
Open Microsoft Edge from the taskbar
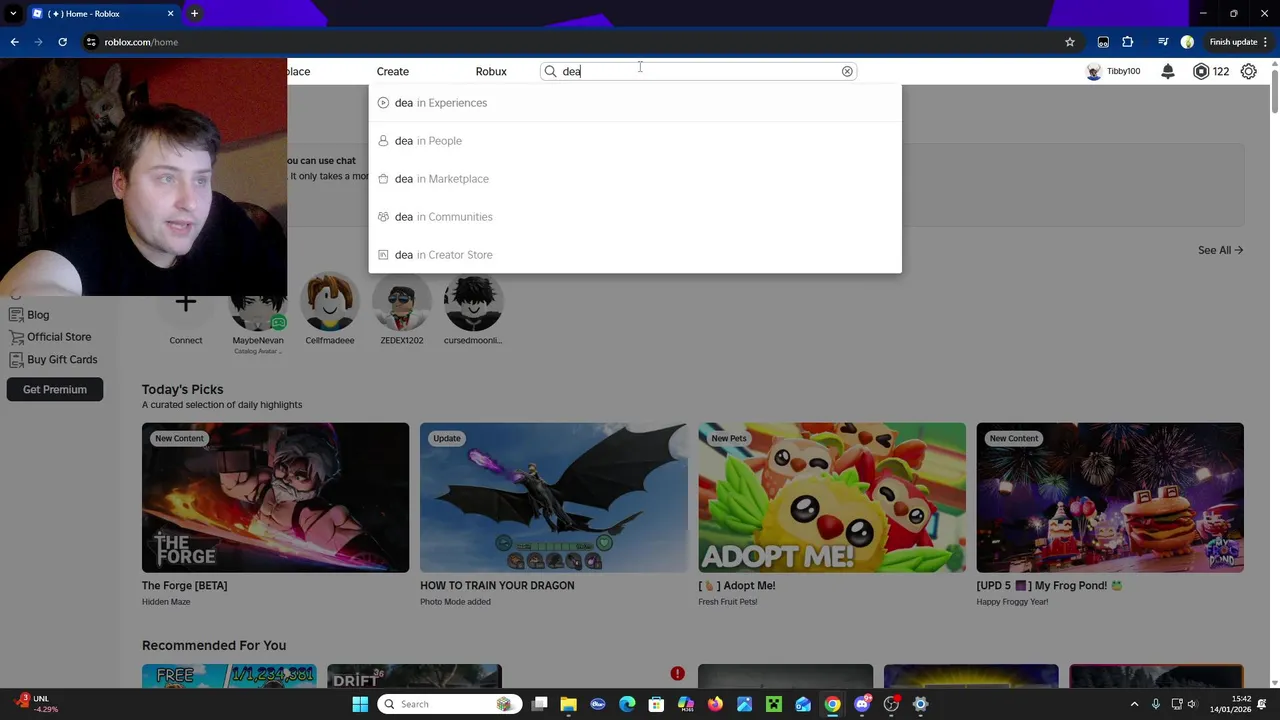point(627,704)
